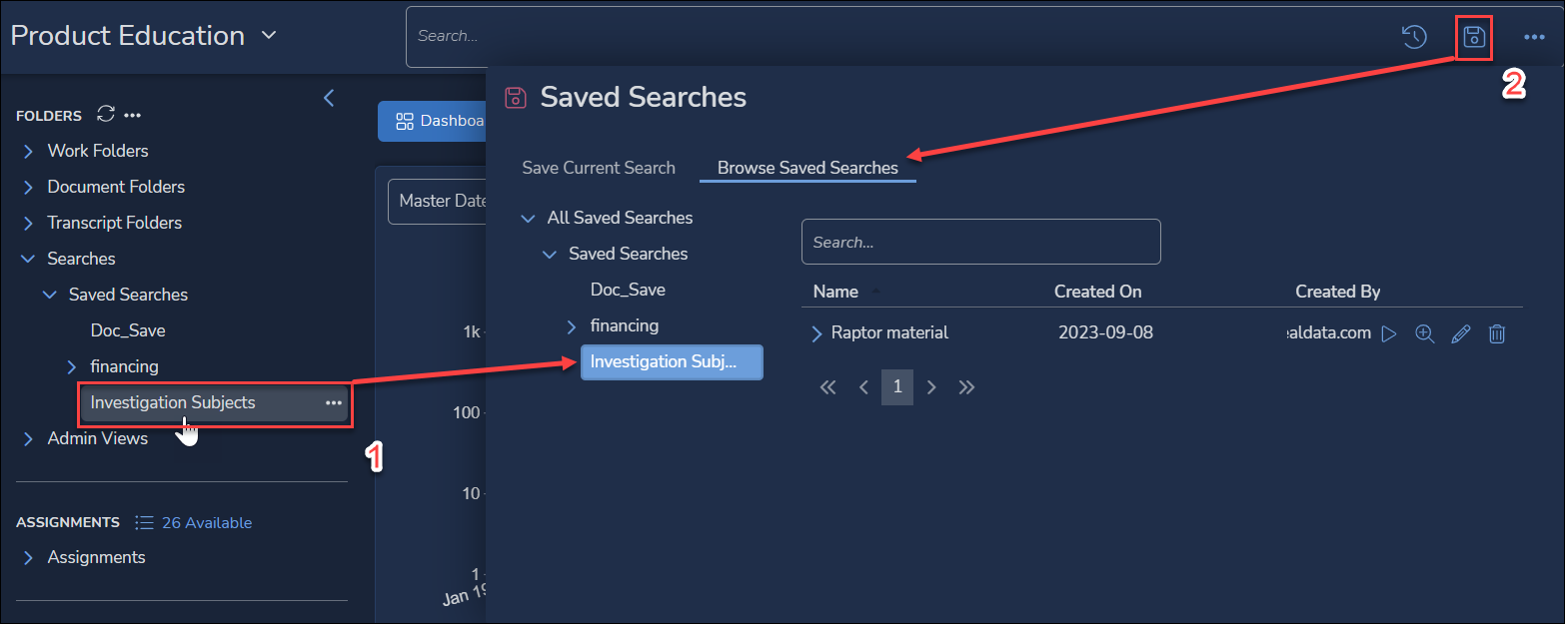Open the Folders ellipsis menu
This screenshot has width=1565, height=624.
(x=133, y=114)
